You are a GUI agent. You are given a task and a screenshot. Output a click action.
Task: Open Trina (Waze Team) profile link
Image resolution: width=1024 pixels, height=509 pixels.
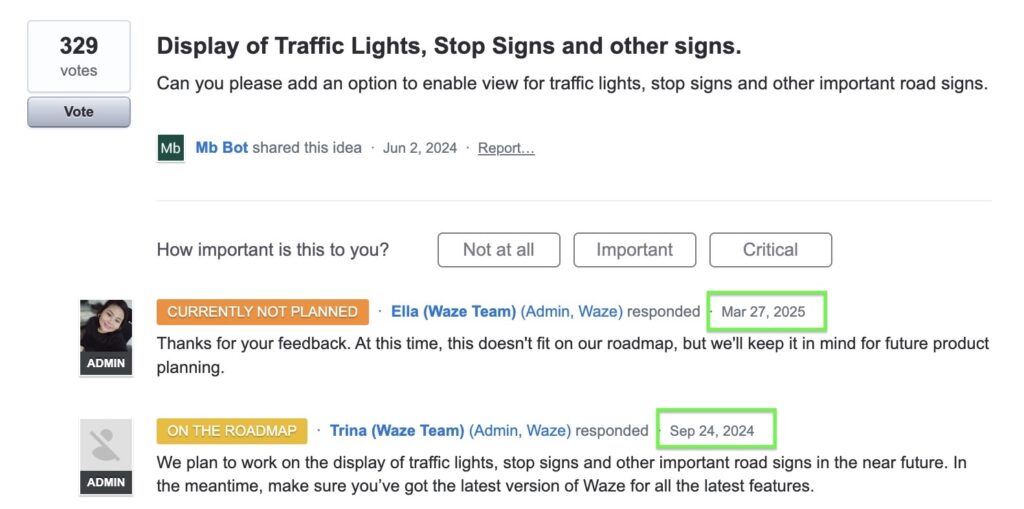point(397,431)
